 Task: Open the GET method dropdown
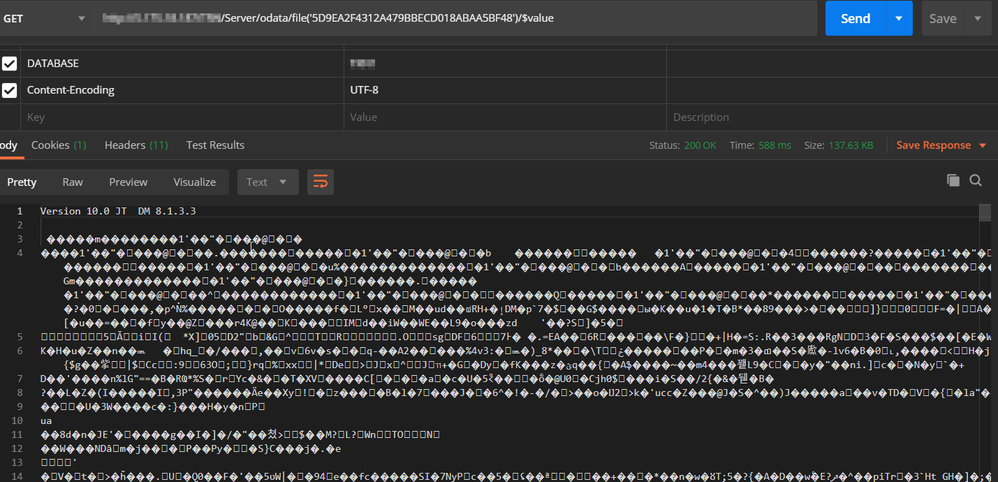coord(45,18)
